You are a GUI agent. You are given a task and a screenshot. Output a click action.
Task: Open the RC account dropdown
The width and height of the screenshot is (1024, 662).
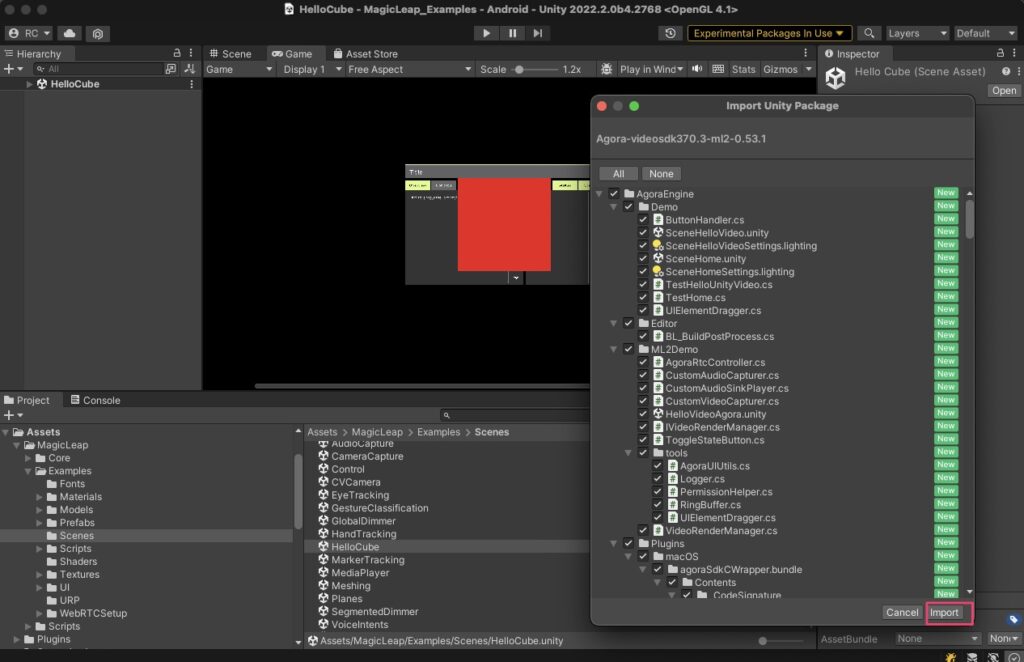pos(29,33)
